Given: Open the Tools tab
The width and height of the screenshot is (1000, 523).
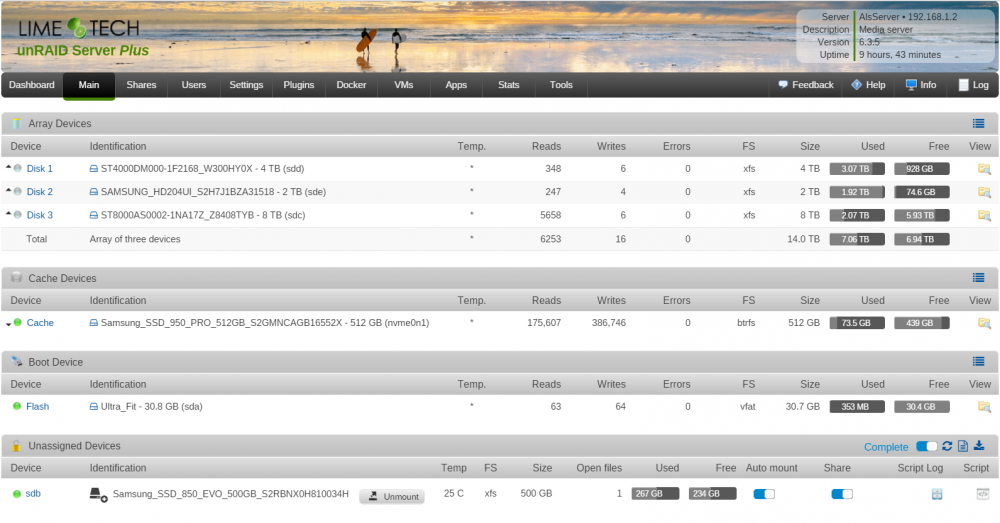Looking at the screenshot, I should coord(561,85).
